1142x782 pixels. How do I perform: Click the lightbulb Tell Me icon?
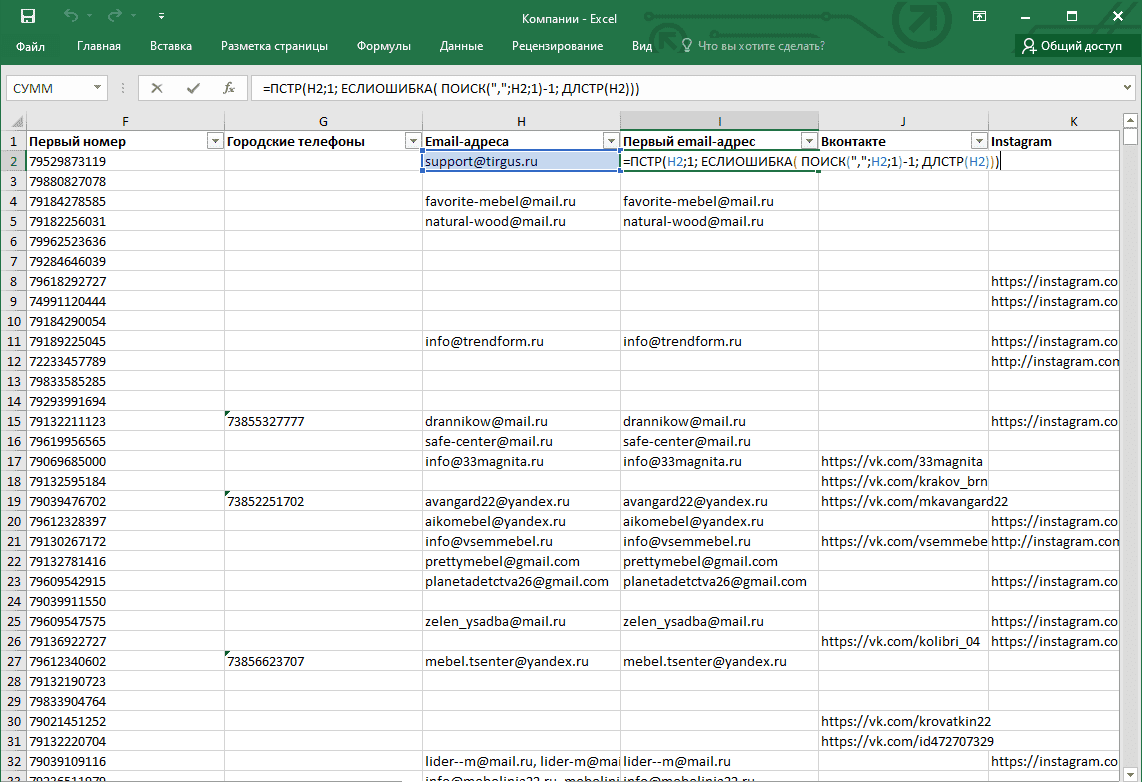(686, 46)
